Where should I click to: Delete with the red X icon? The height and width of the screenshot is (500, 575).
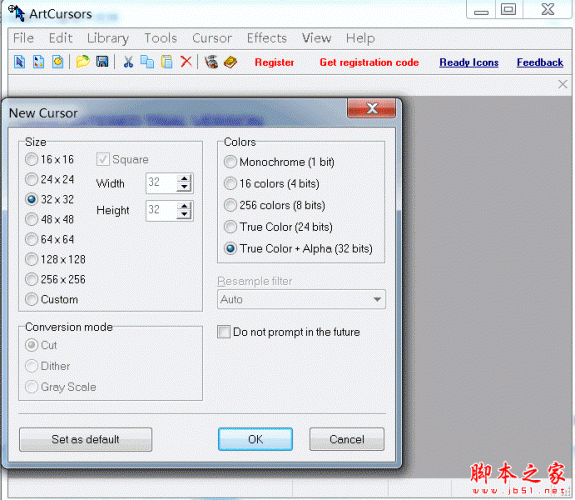tap(186, 61)
